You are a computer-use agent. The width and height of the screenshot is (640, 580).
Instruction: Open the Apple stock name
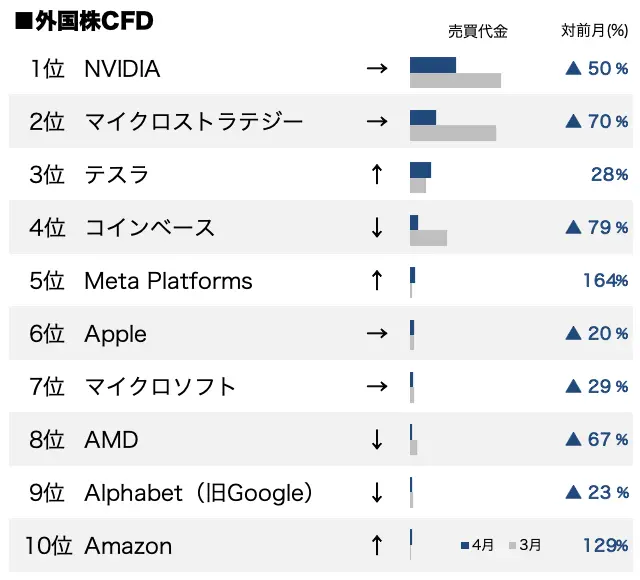pyautogui.click(x=115, y=333)
